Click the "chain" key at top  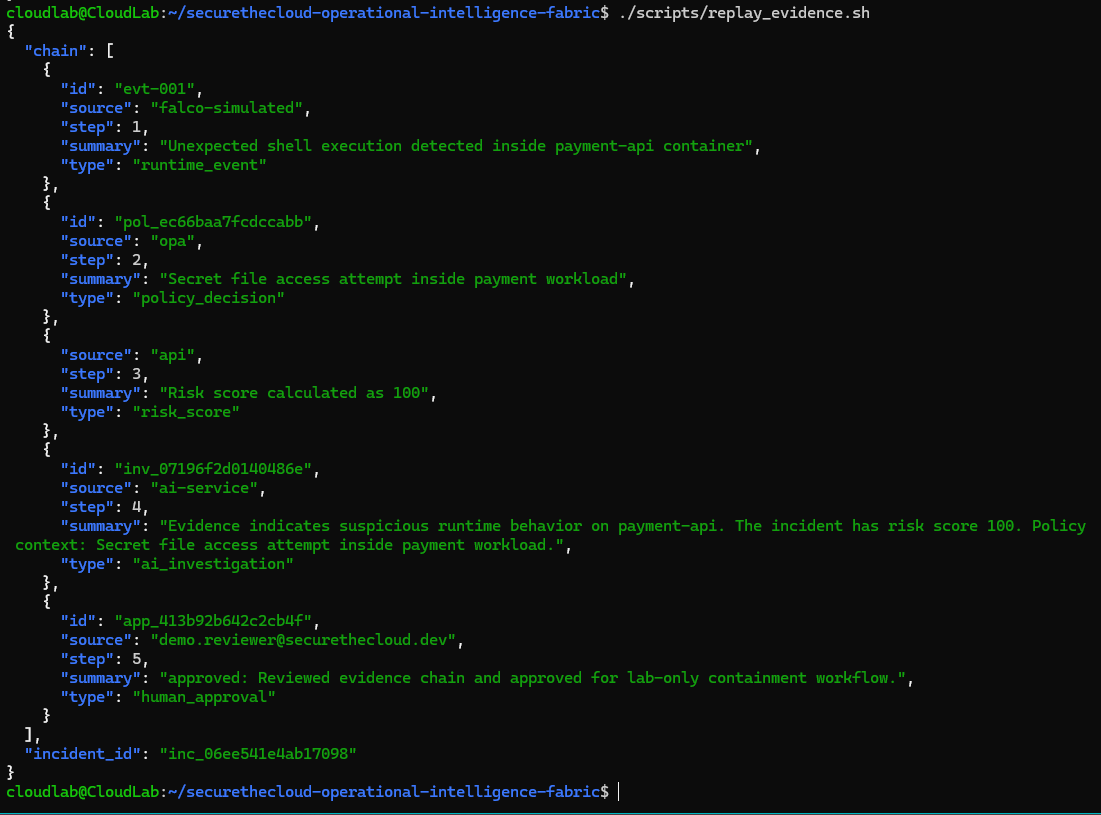coord(55,51)
